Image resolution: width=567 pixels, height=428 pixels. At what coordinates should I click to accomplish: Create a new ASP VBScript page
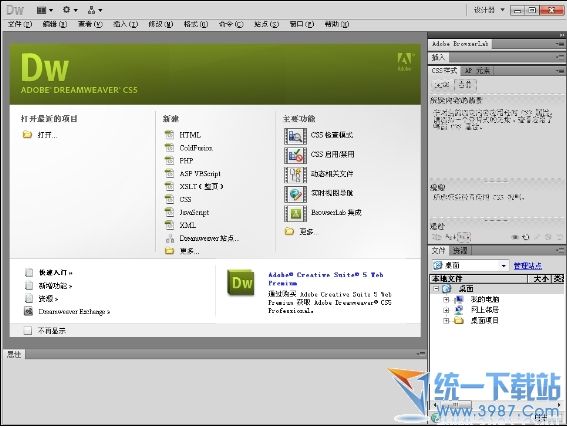[x=200, y=174]
